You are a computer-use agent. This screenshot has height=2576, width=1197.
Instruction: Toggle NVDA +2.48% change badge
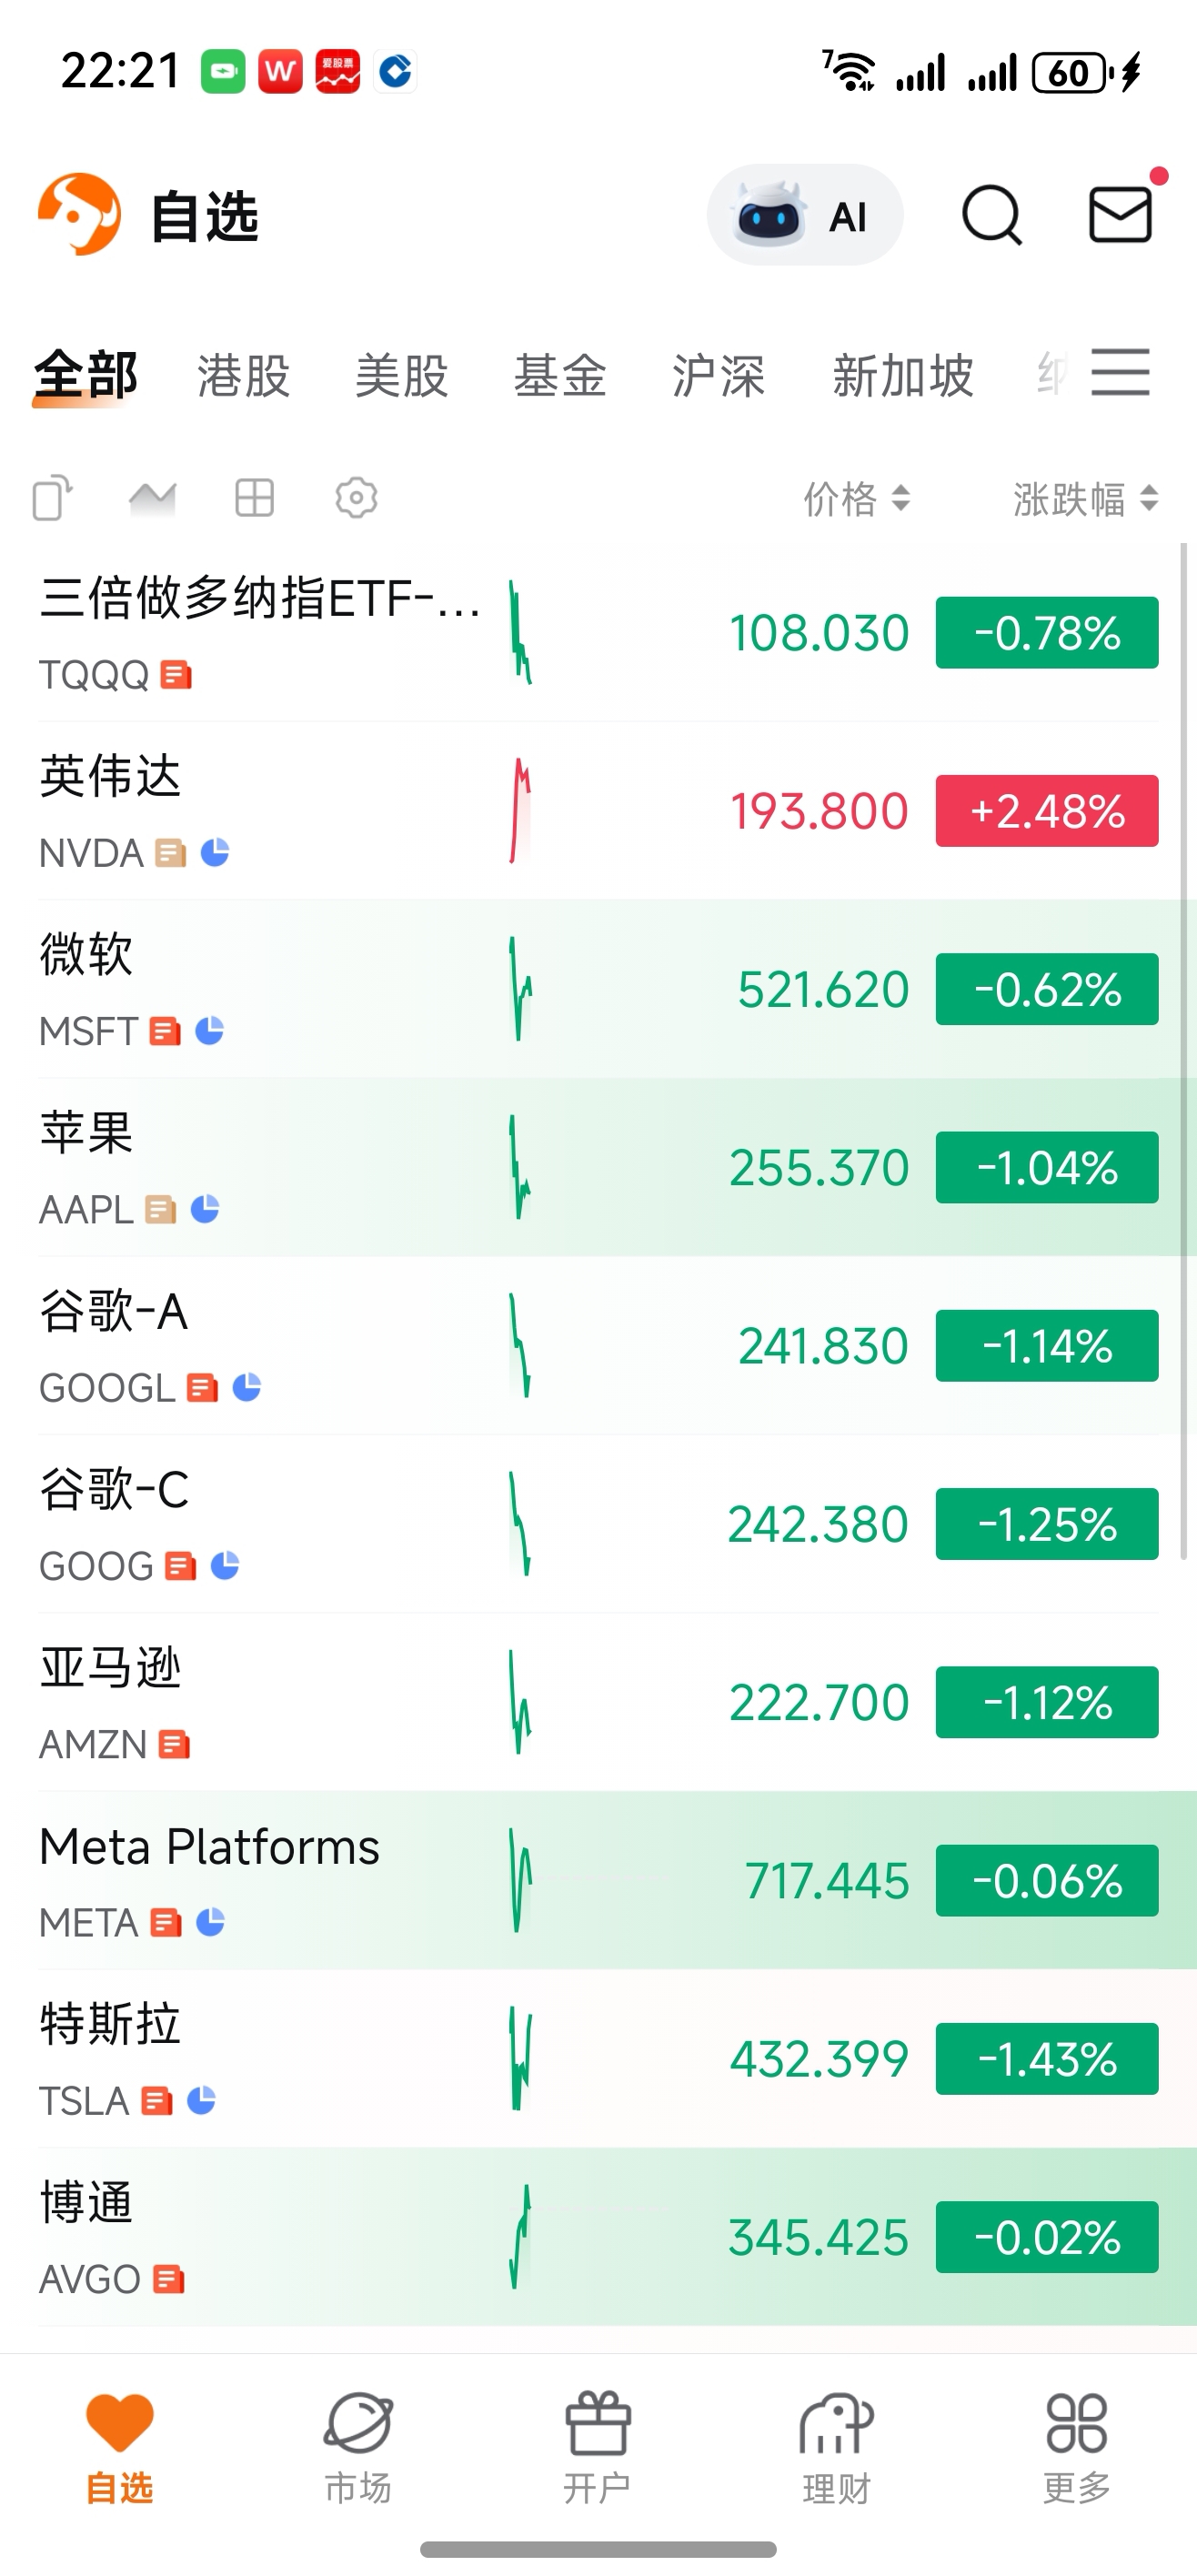(1047, 811)
